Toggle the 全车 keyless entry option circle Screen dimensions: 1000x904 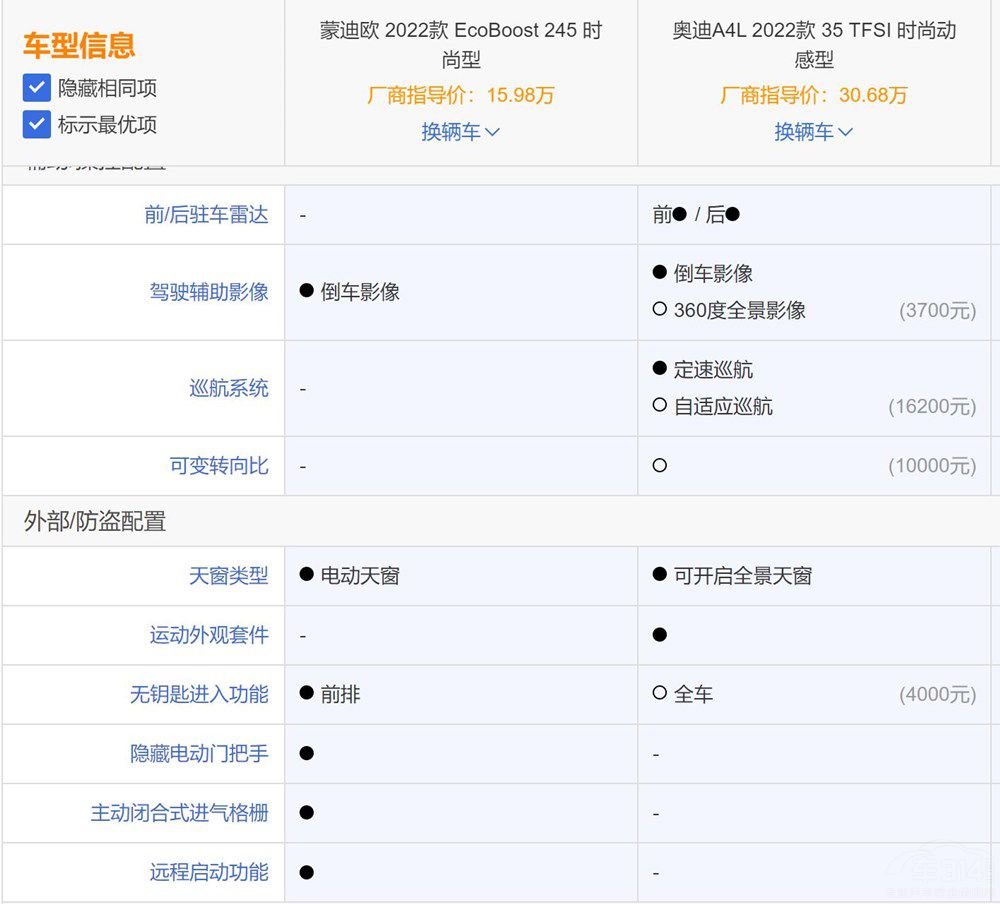point(658,694)
